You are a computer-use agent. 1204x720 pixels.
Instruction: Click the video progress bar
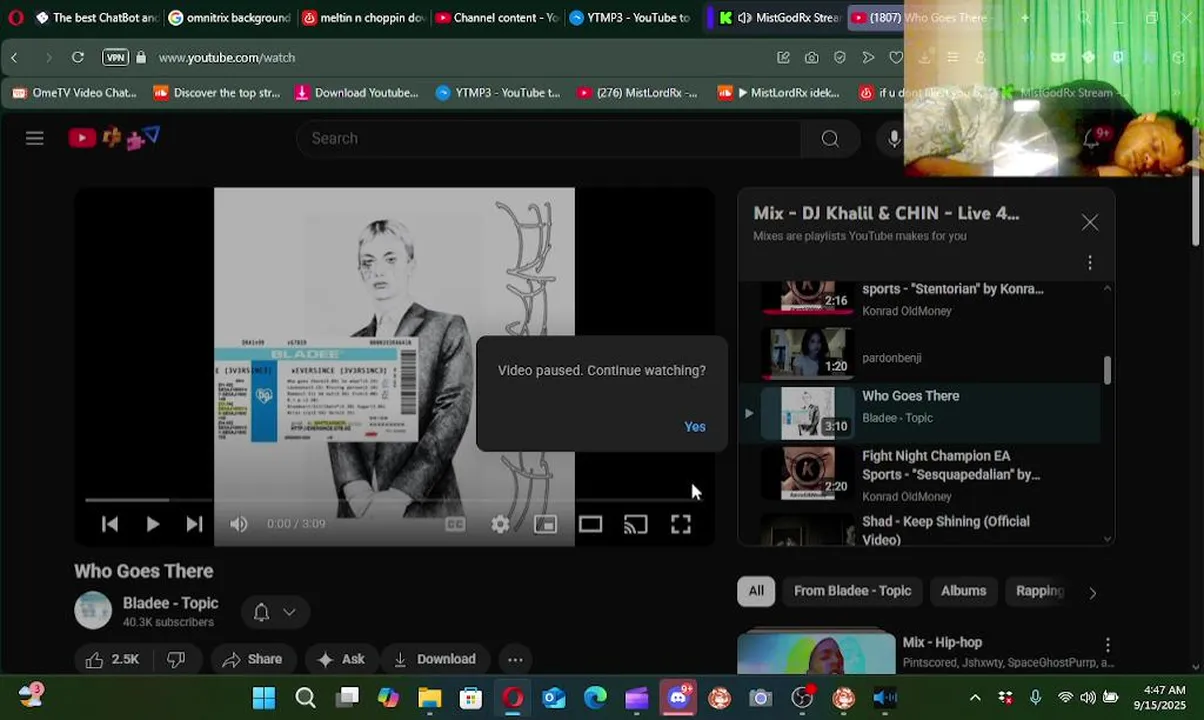(x=394, y=499)
